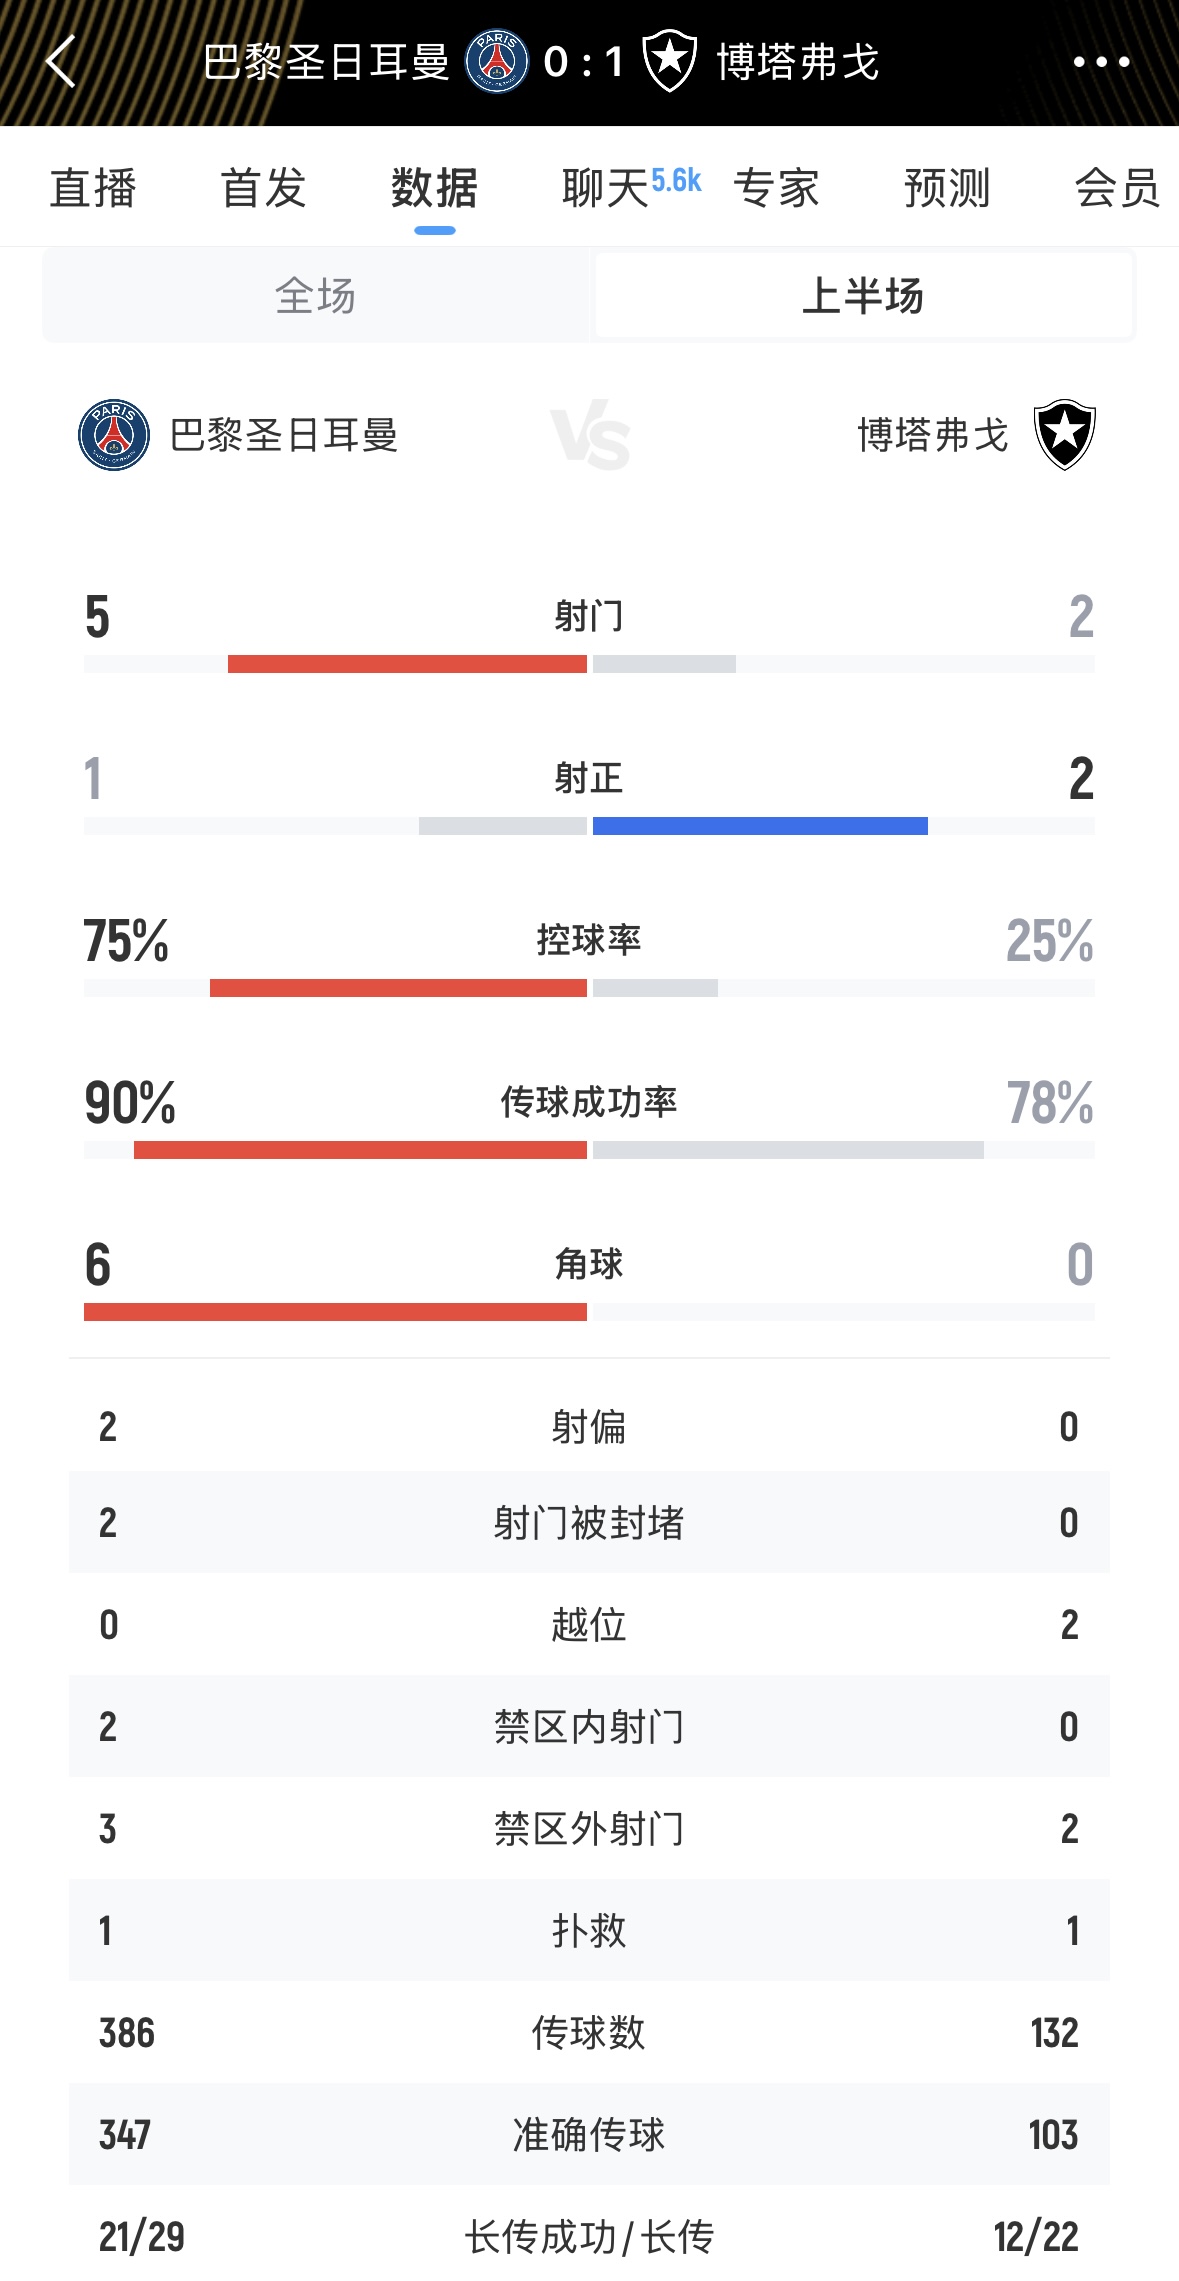Switch to 全场 full-match stats
This screenshot has width=1179, height=2281.
316,296
